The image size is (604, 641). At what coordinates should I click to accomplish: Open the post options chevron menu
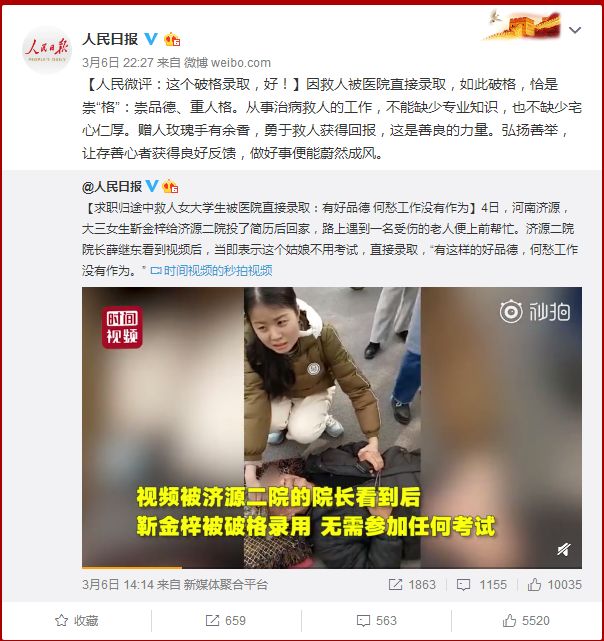point(575,30)
